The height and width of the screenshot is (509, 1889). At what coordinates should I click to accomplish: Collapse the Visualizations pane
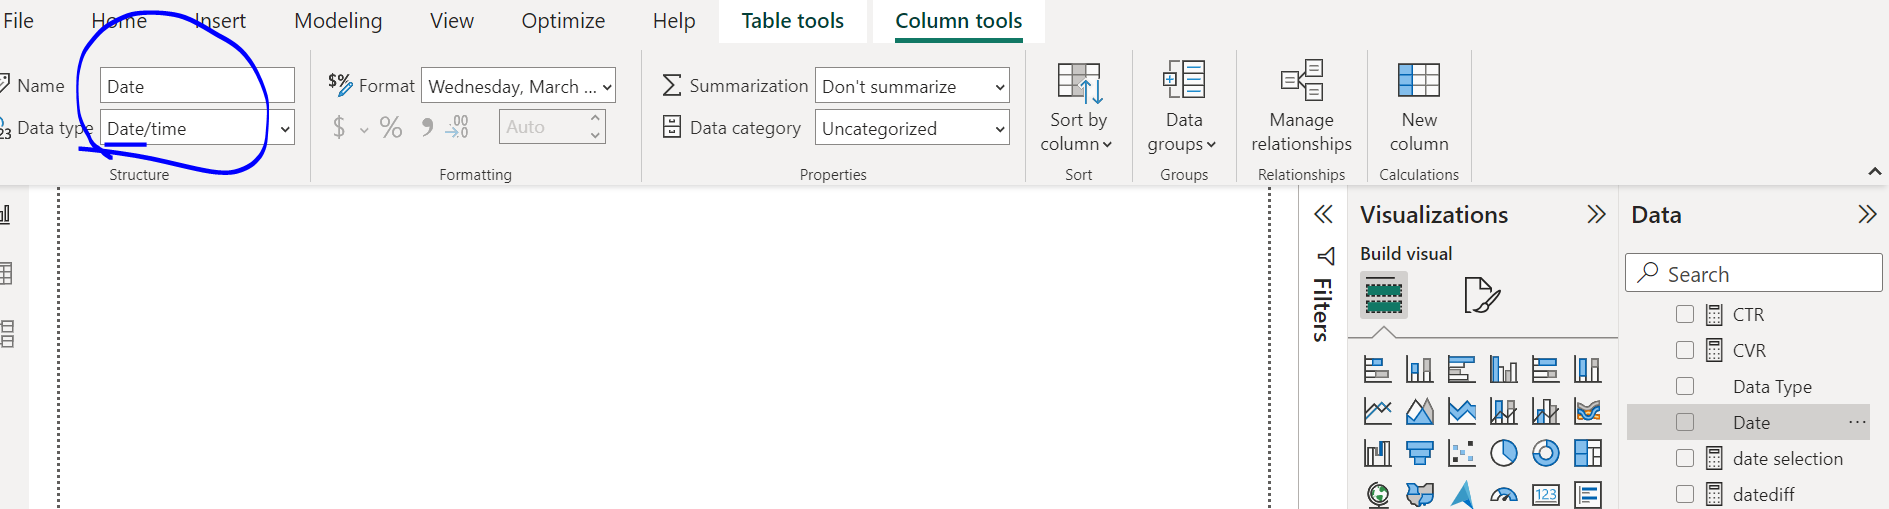click(1596, 214)
